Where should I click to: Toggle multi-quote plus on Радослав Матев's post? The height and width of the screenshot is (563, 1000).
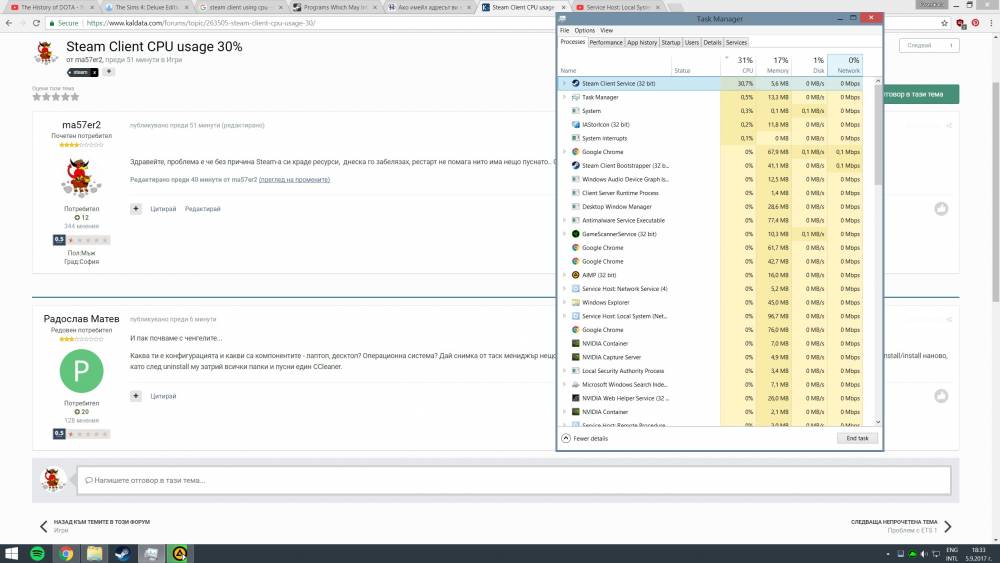[136, 396]
